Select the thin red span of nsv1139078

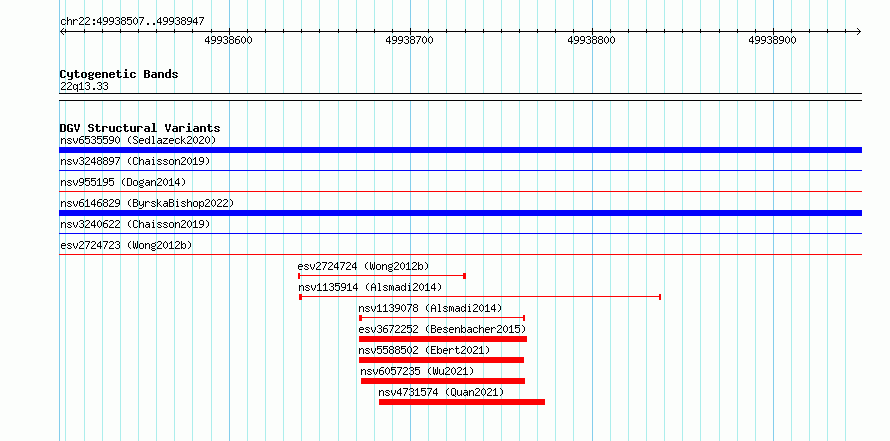point(442,318)
